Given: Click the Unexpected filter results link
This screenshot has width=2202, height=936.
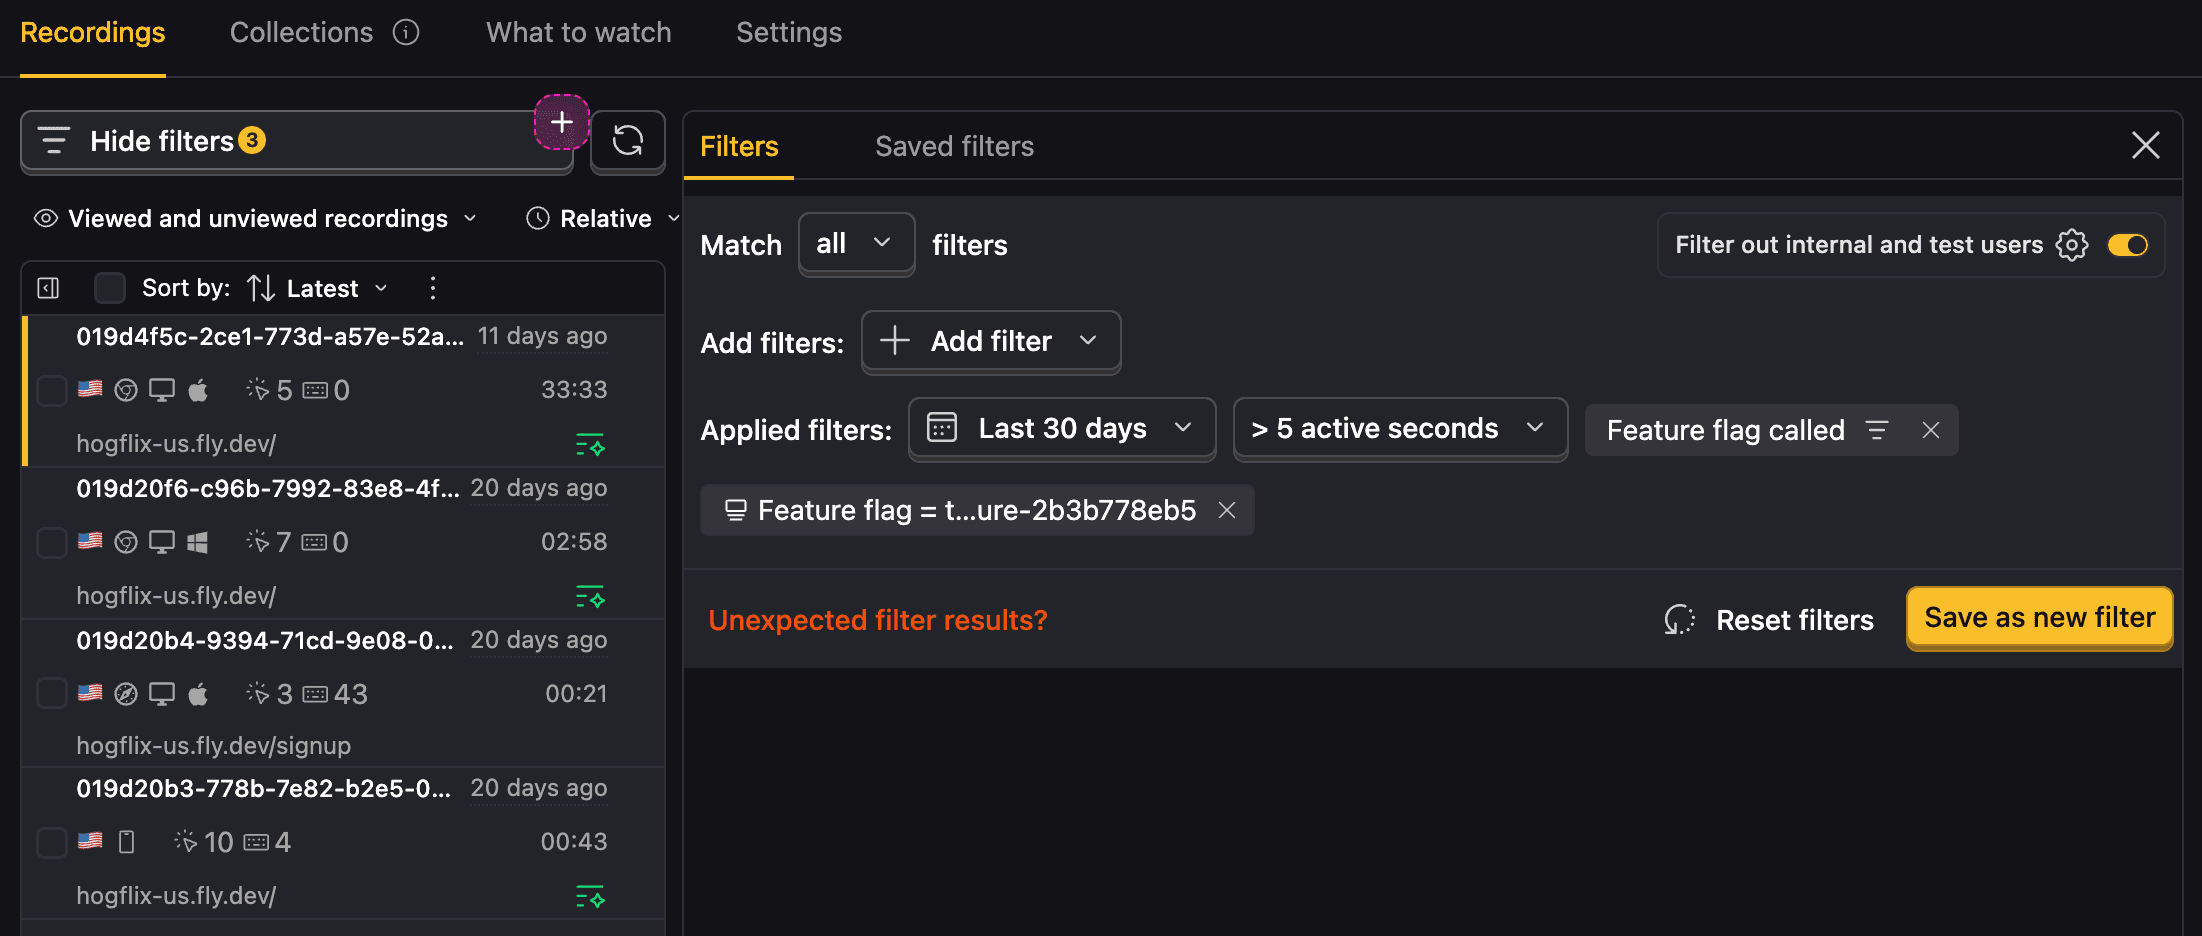Looking at the screenshot, I should point(877,619).
